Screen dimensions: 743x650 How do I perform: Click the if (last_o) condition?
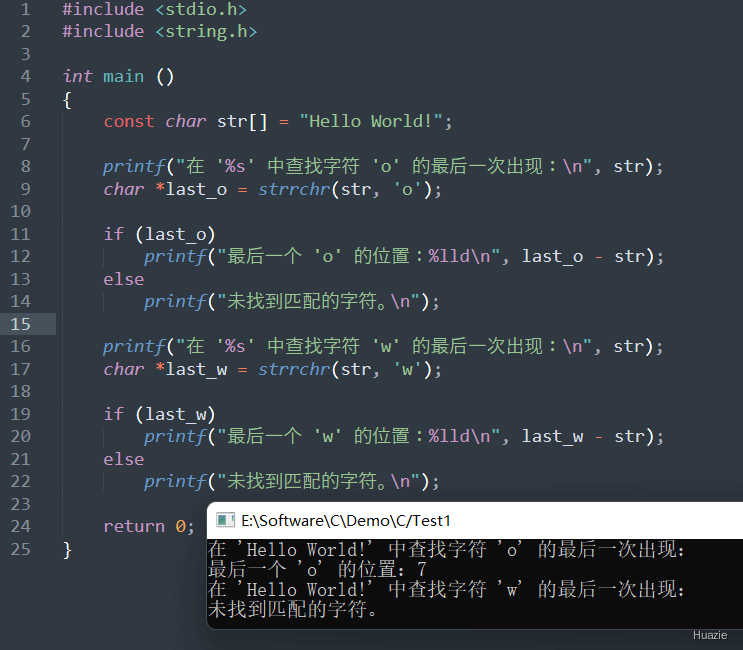(x=160, y=235)
